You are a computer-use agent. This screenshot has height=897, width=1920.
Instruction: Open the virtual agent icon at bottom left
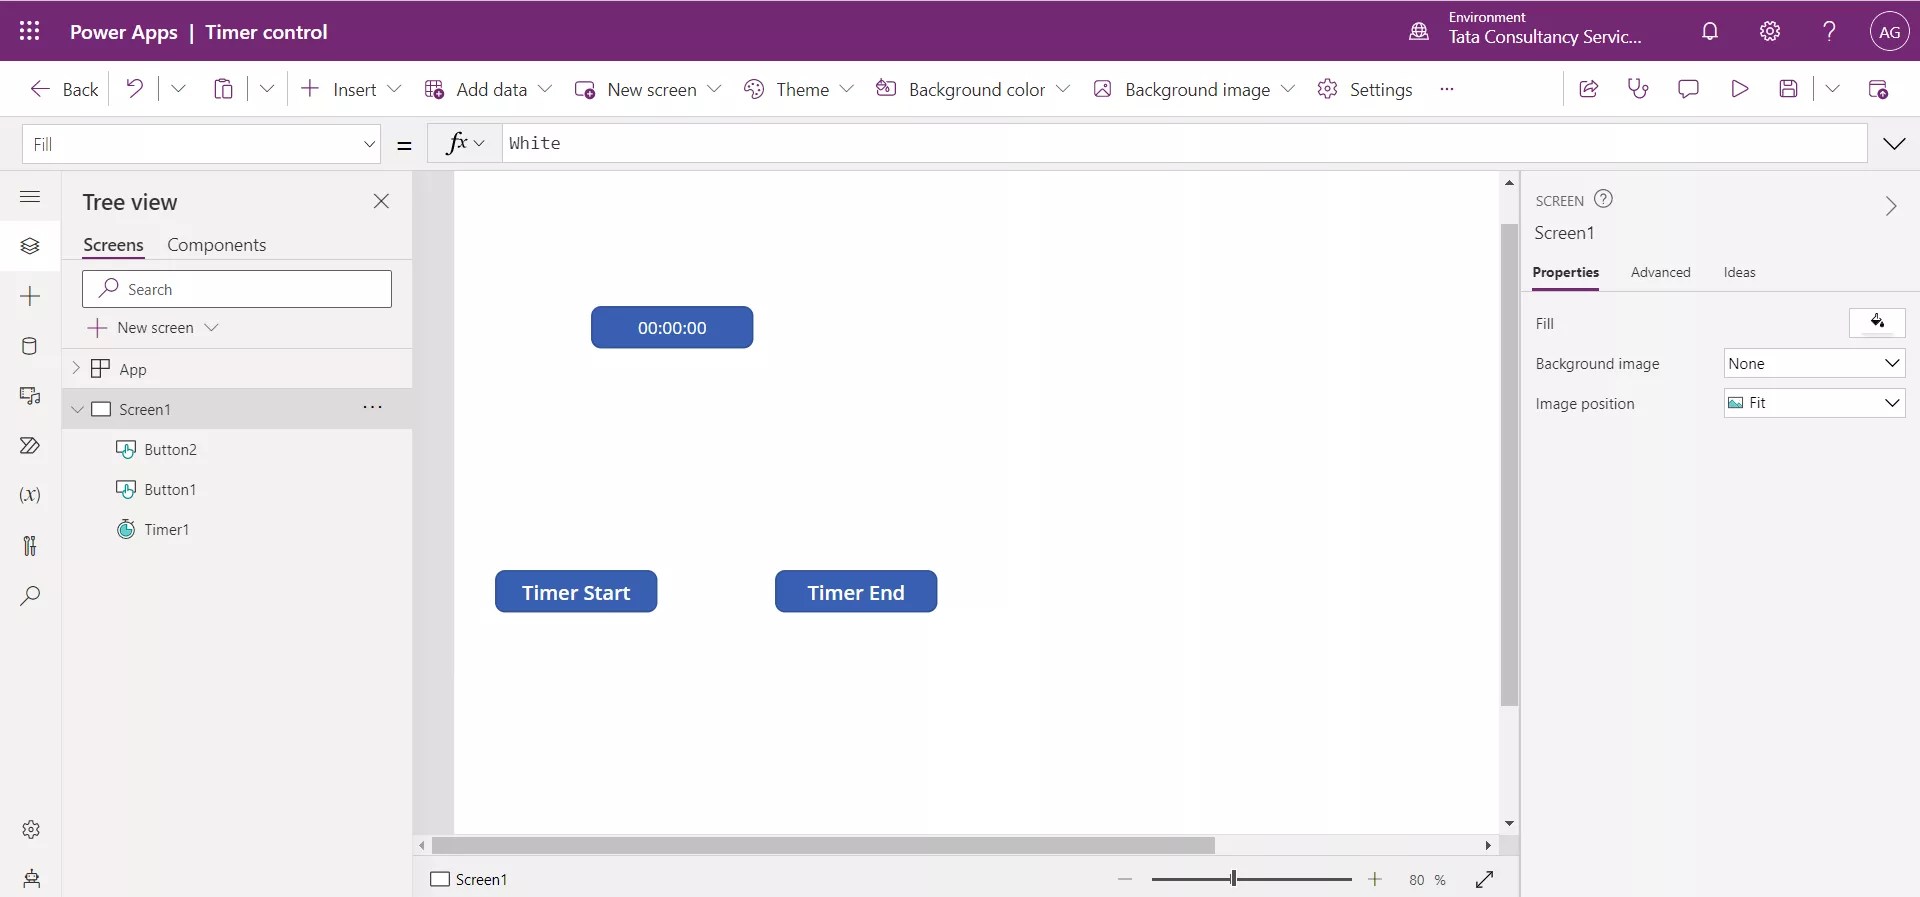coord(31,878)
